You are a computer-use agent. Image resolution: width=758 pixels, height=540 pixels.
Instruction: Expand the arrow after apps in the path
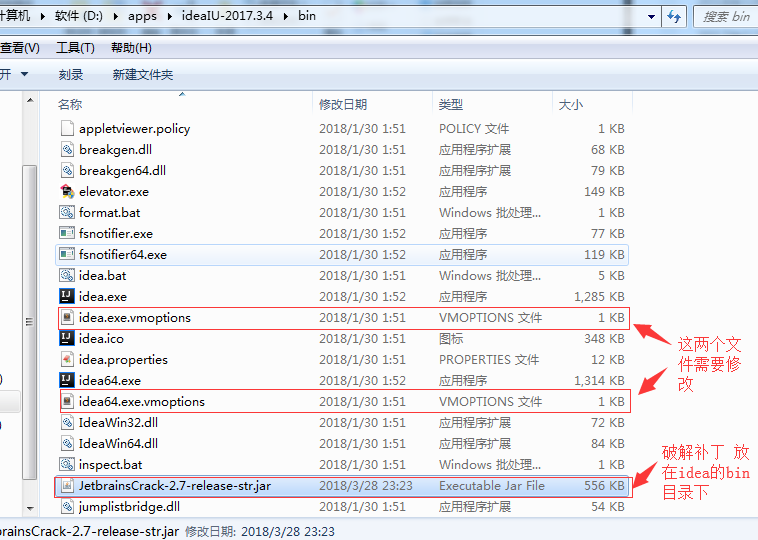click(170, 16)
